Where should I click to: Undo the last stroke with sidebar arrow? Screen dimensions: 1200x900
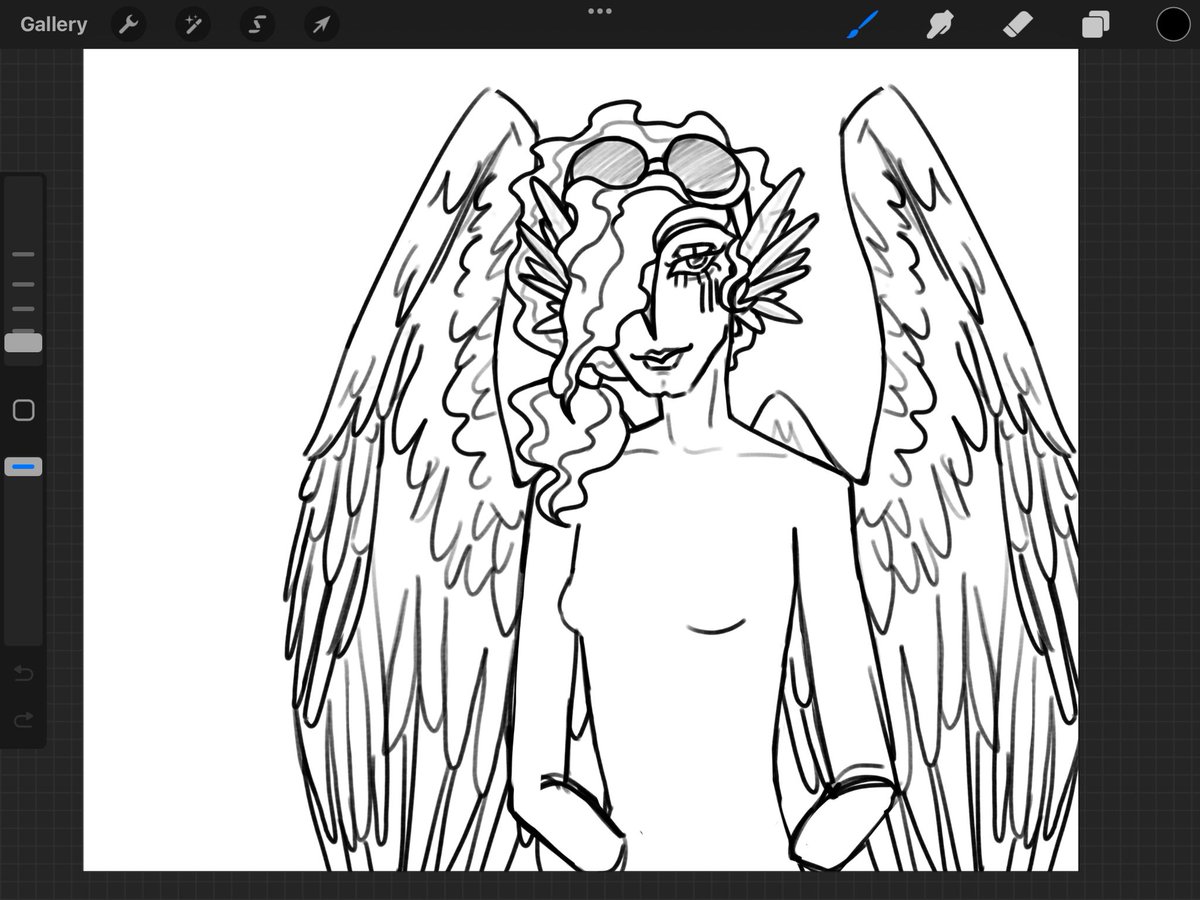click(23, 673)
